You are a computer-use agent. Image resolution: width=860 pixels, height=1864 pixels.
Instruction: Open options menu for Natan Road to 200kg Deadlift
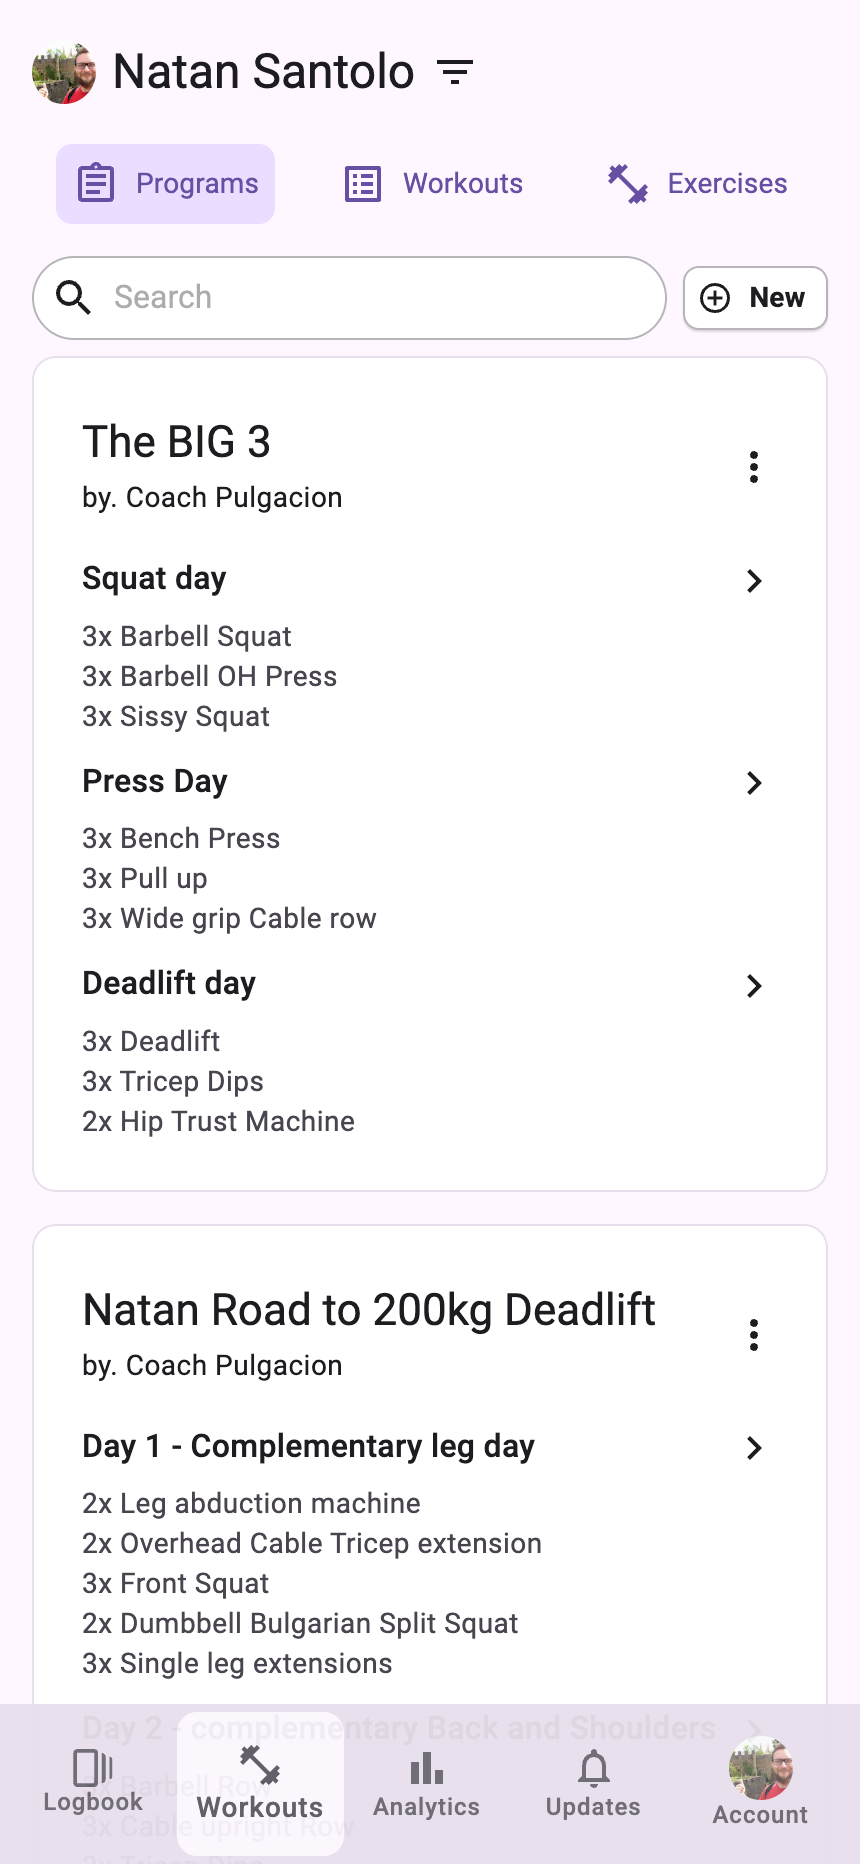(754, 1335)
